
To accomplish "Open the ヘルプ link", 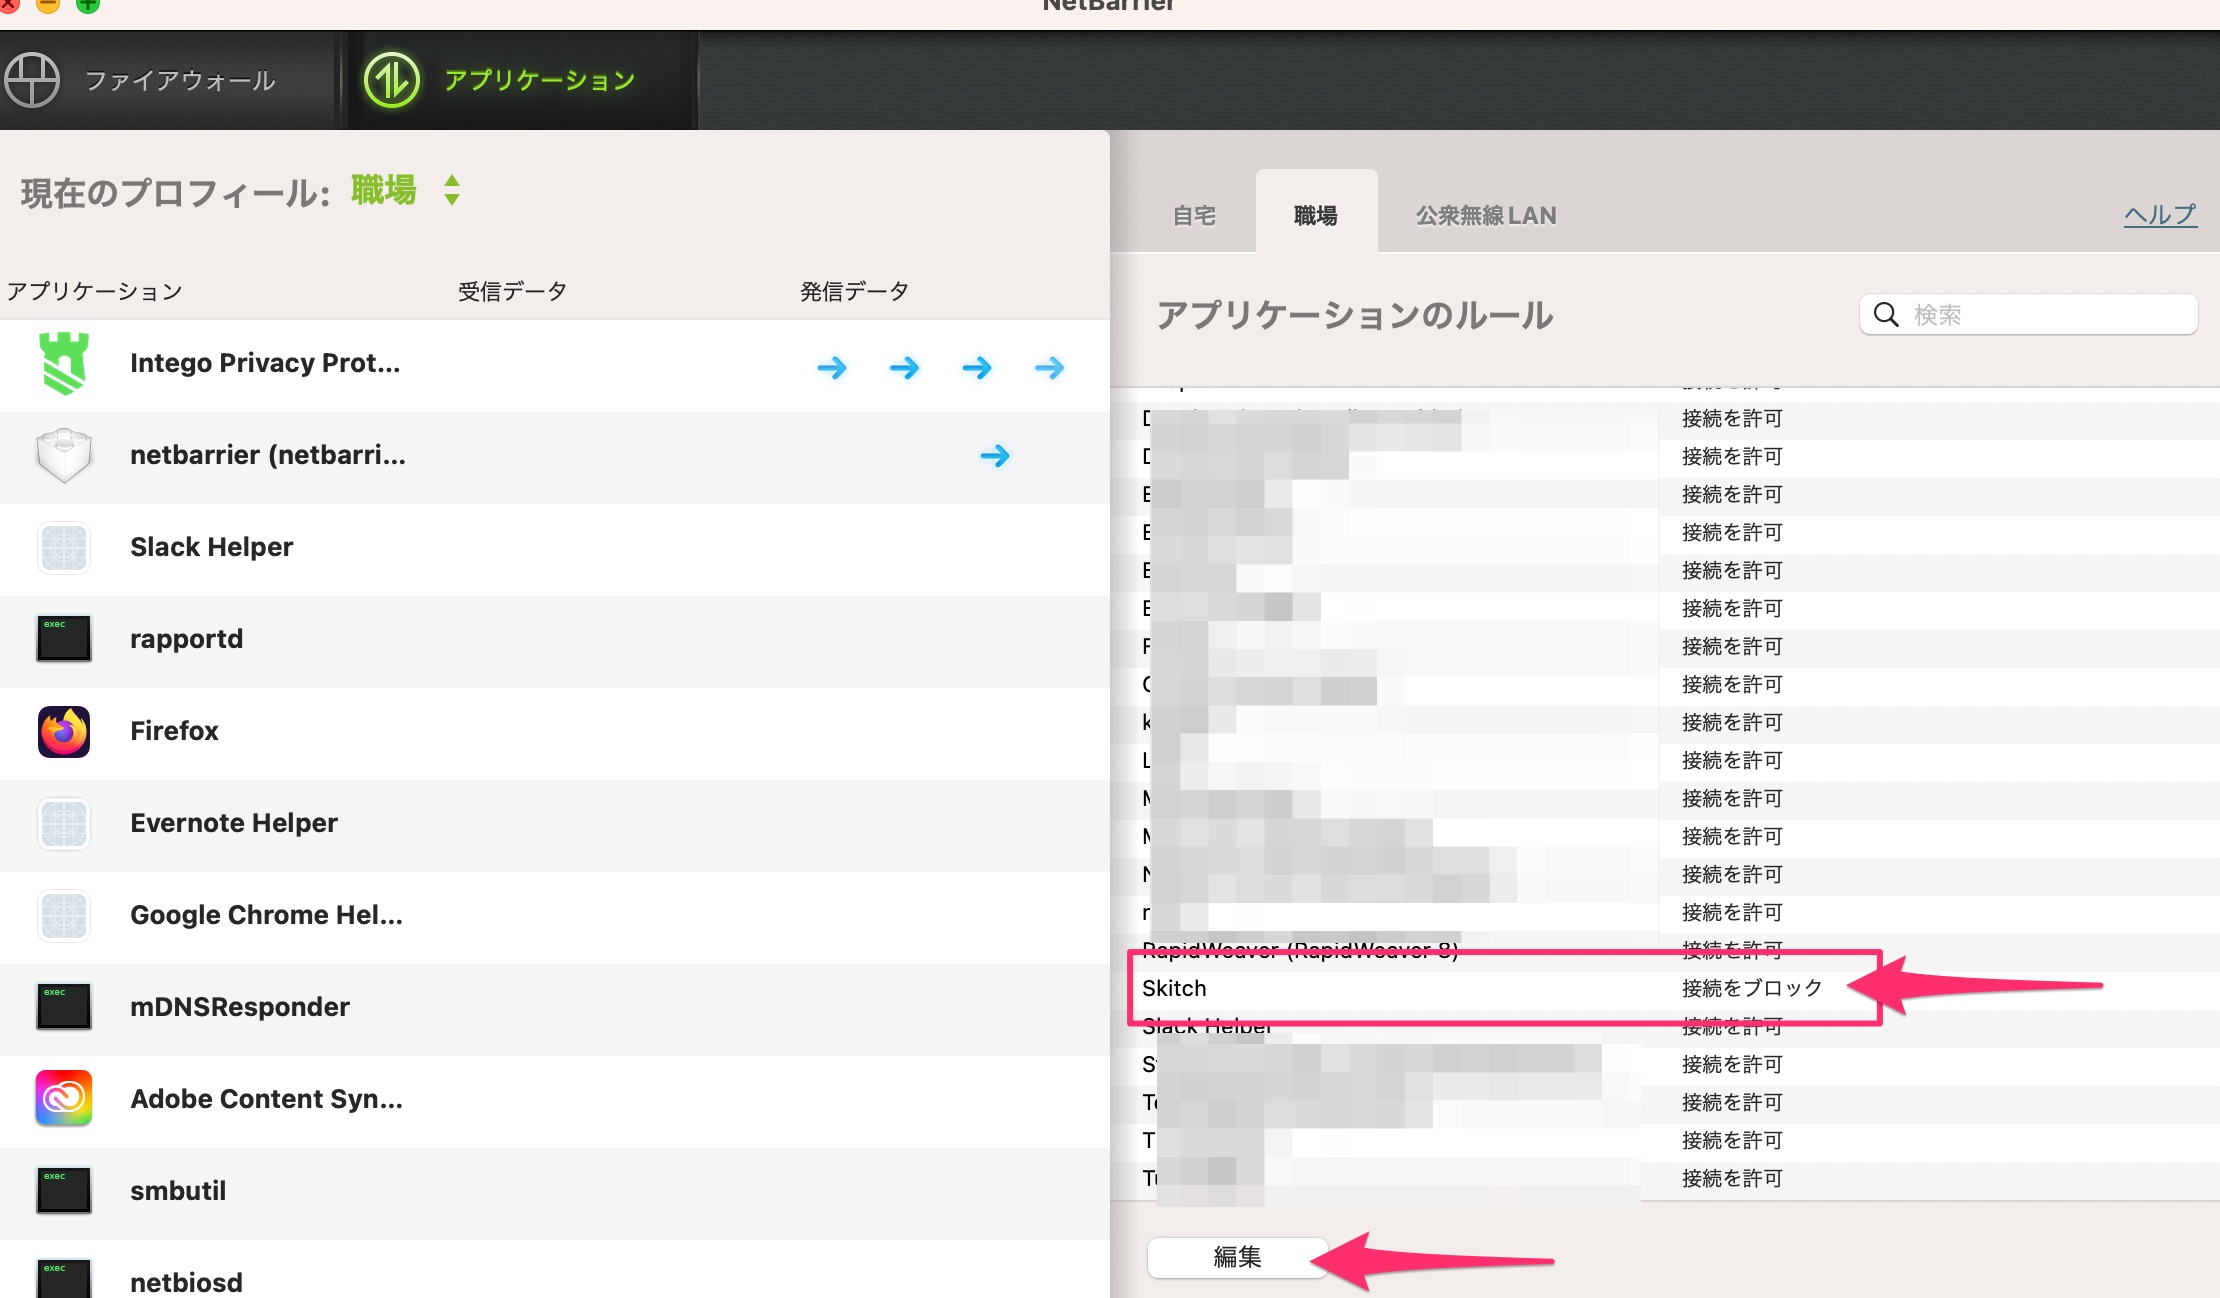I will point(2160,215).
